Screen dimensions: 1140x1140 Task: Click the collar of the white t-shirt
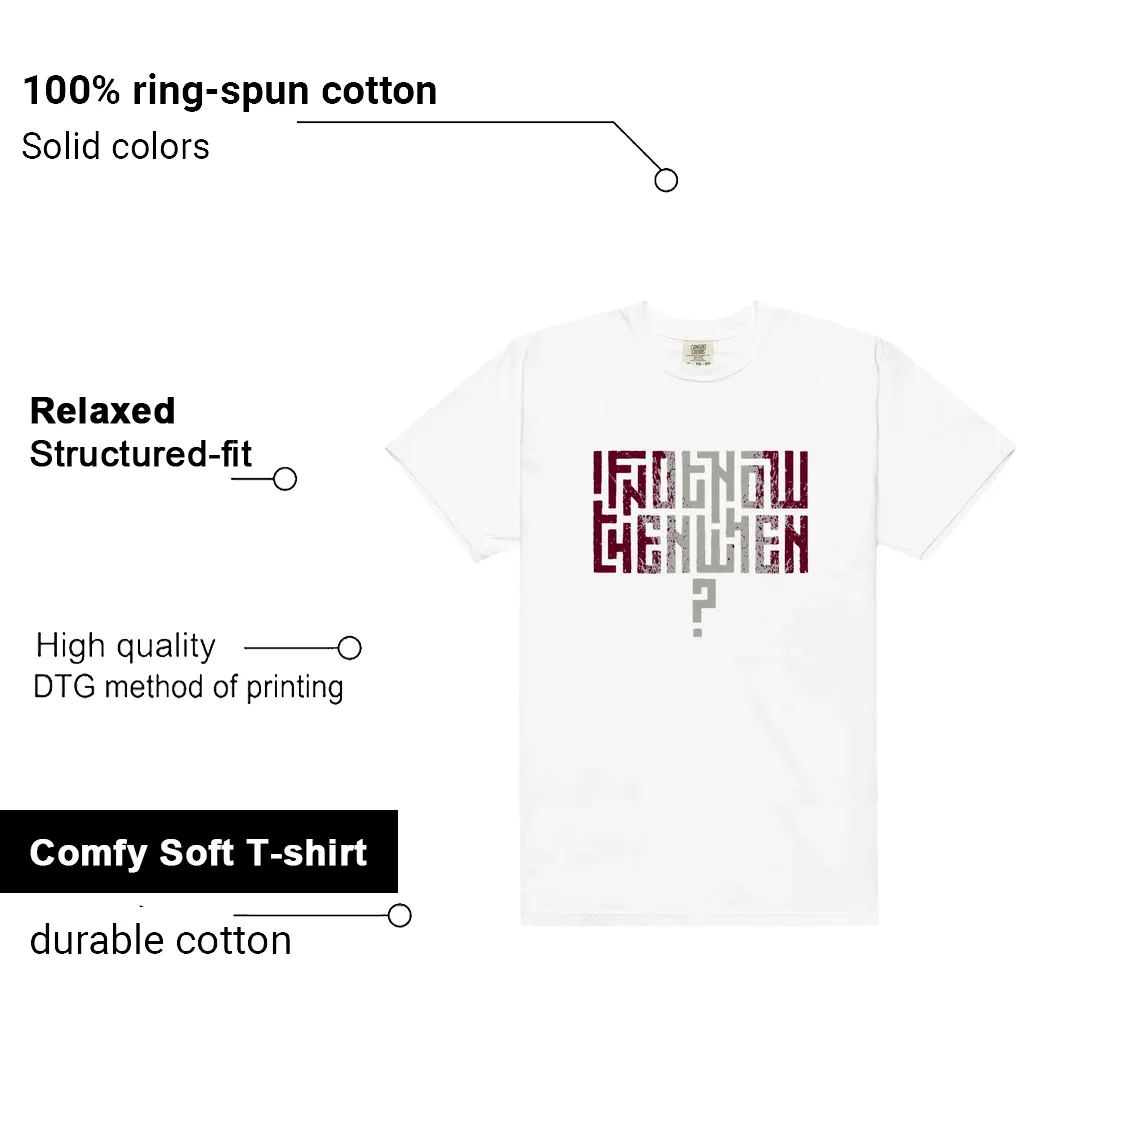tap(699, 320)
